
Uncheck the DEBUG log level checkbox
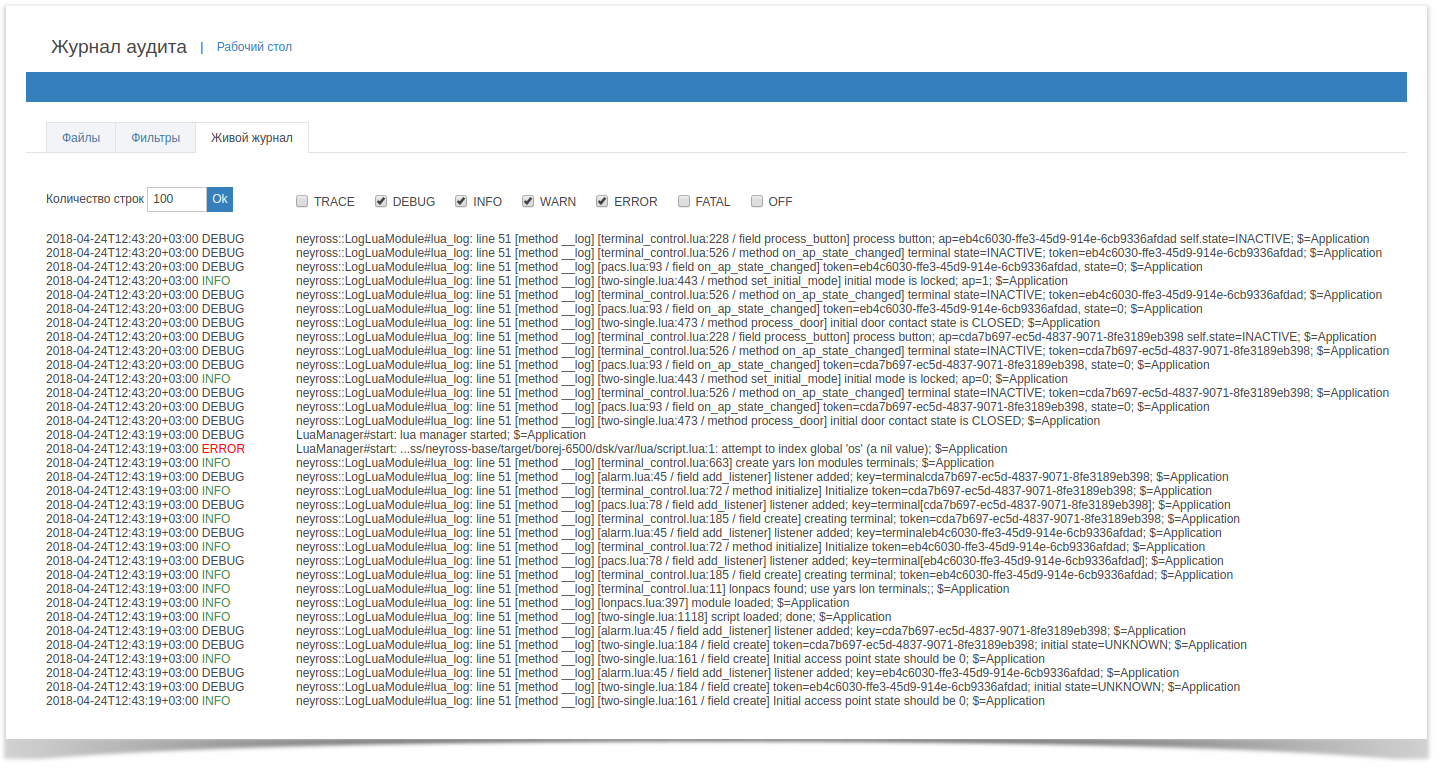tap(381, 202)
